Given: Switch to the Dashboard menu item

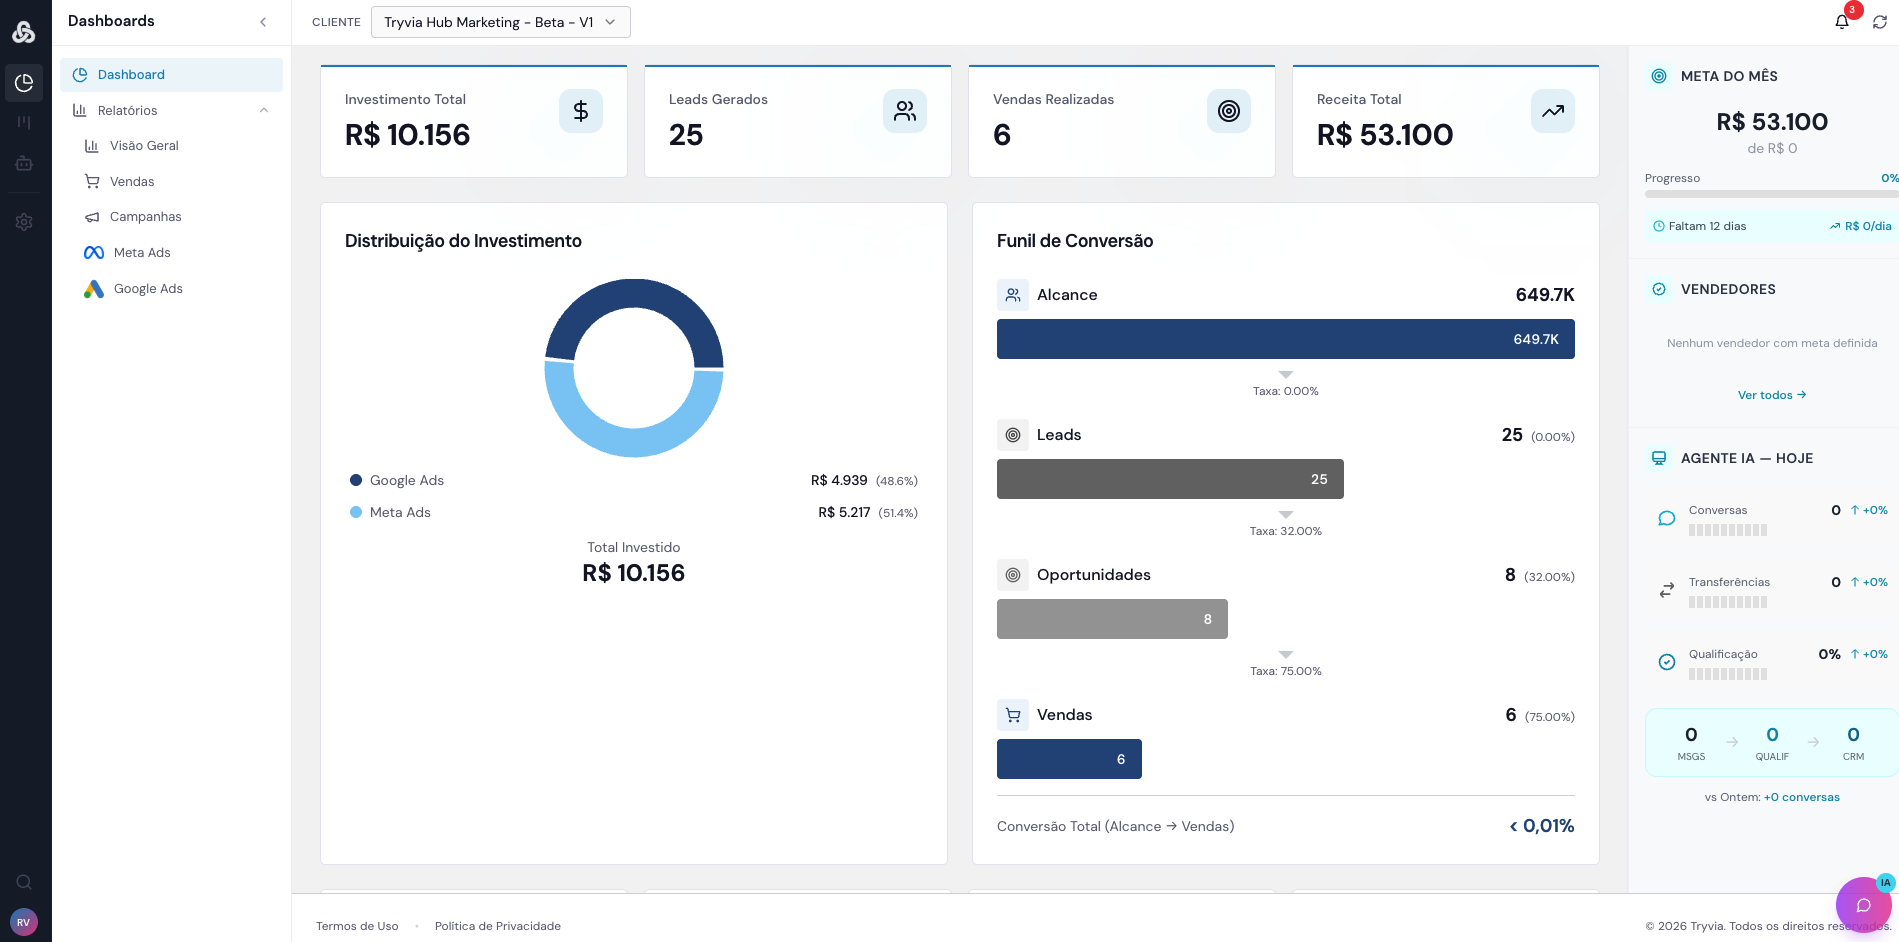Looking at the screenshot, I should tap(131, 74).
